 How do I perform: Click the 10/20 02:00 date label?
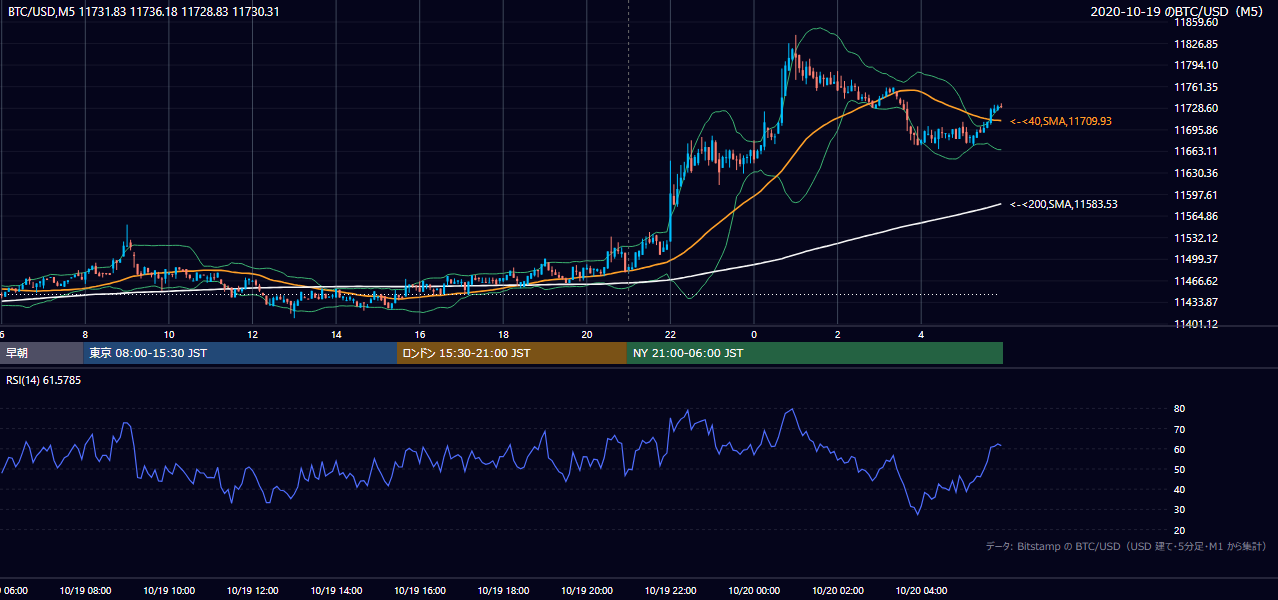[x=838, y=591]
